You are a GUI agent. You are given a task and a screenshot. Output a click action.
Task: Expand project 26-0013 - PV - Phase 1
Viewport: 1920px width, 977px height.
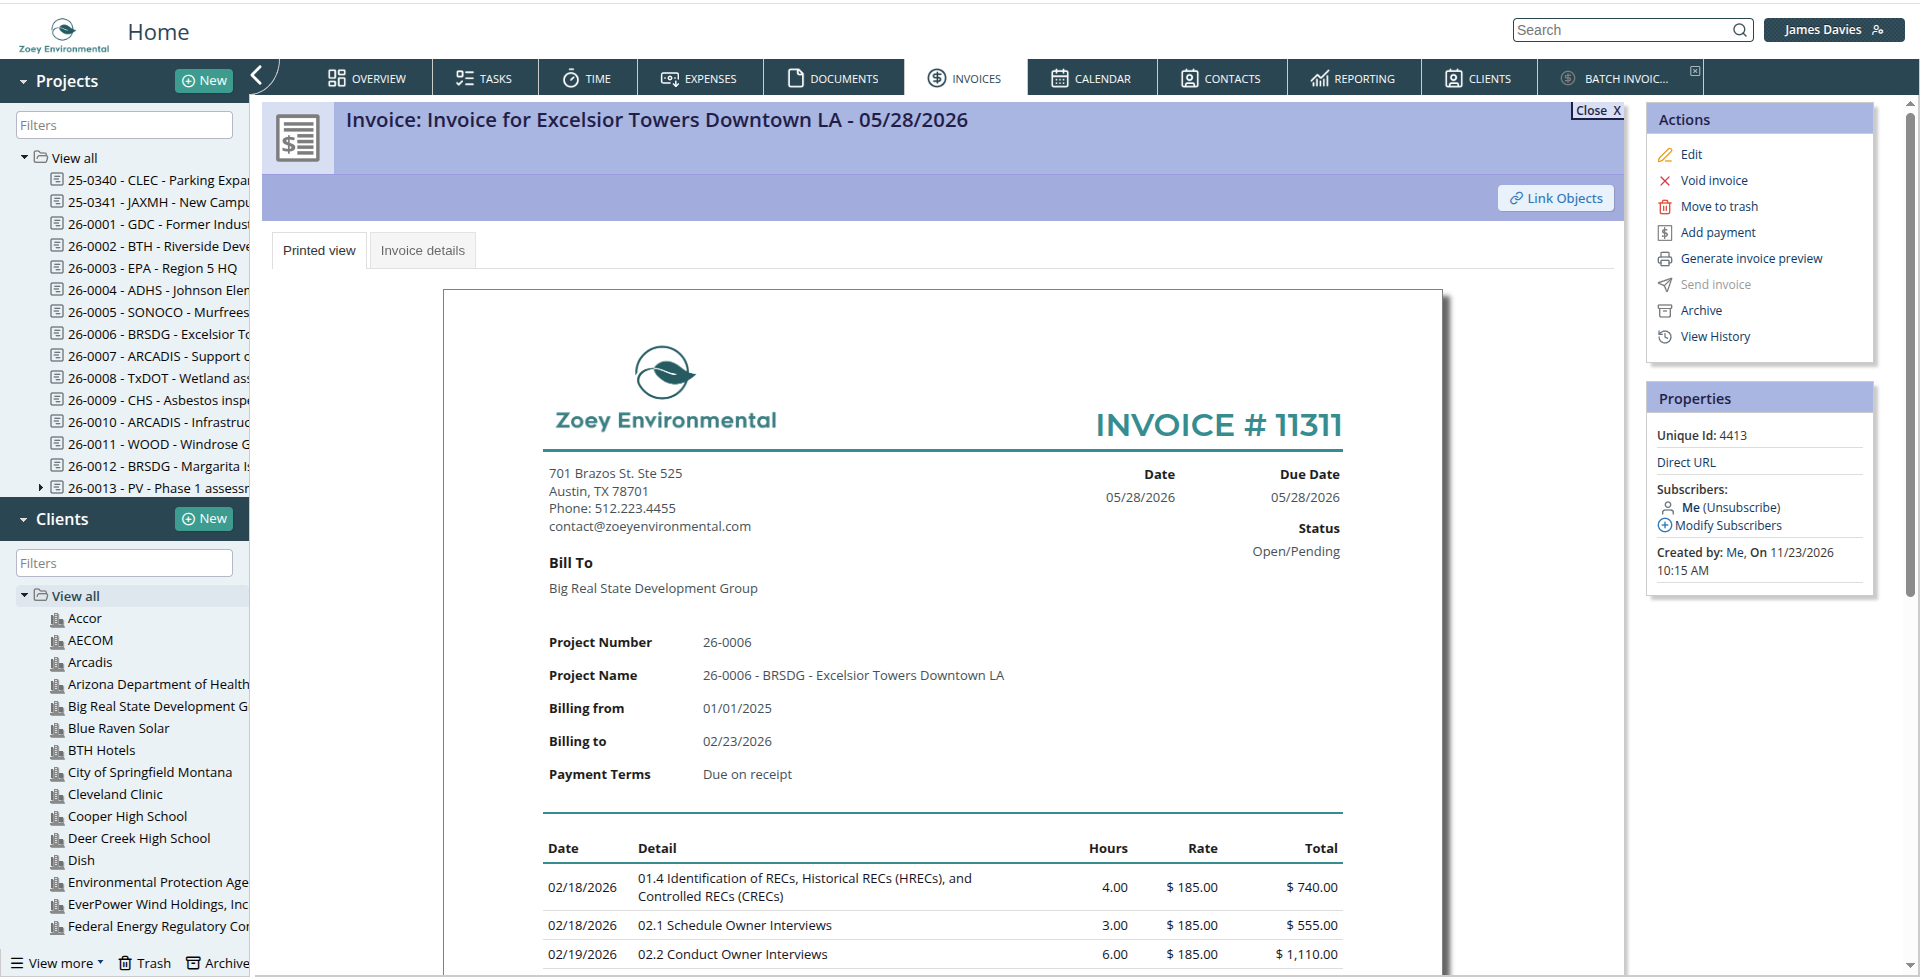pos(40,488)
